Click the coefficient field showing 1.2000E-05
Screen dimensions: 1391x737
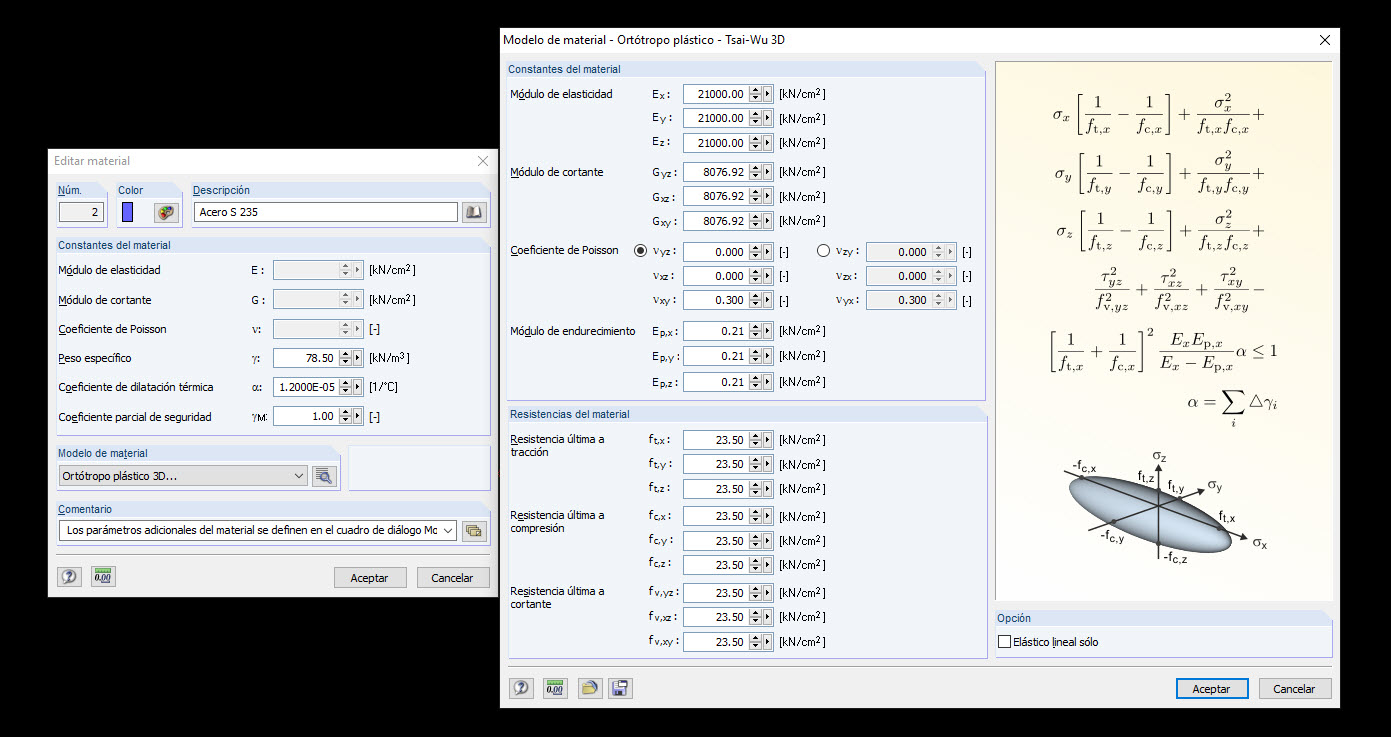[x=306, y=387]
